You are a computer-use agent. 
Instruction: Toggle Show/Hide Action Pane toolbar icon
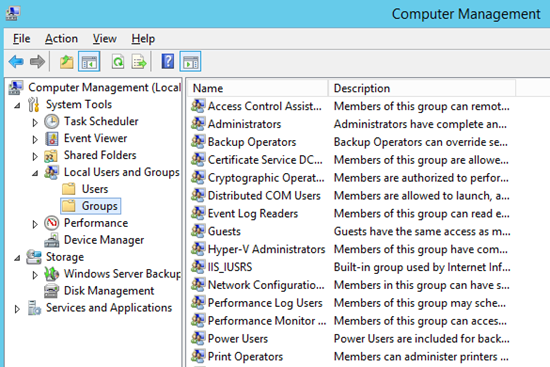190,62
